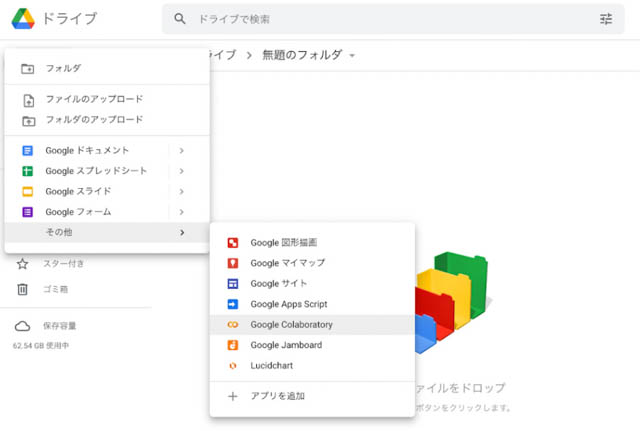The height and width of the screenshot is (431, 640).
Task: Choose Google Colaboratory from submenu
Action: tap(312, 324)
